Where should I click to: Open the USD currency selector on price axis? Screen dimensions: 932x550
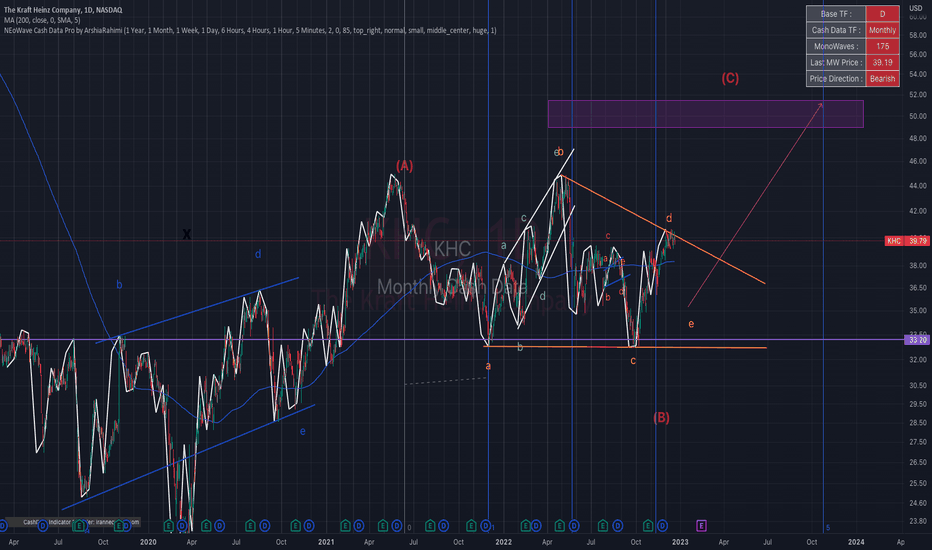pos(916,8)
